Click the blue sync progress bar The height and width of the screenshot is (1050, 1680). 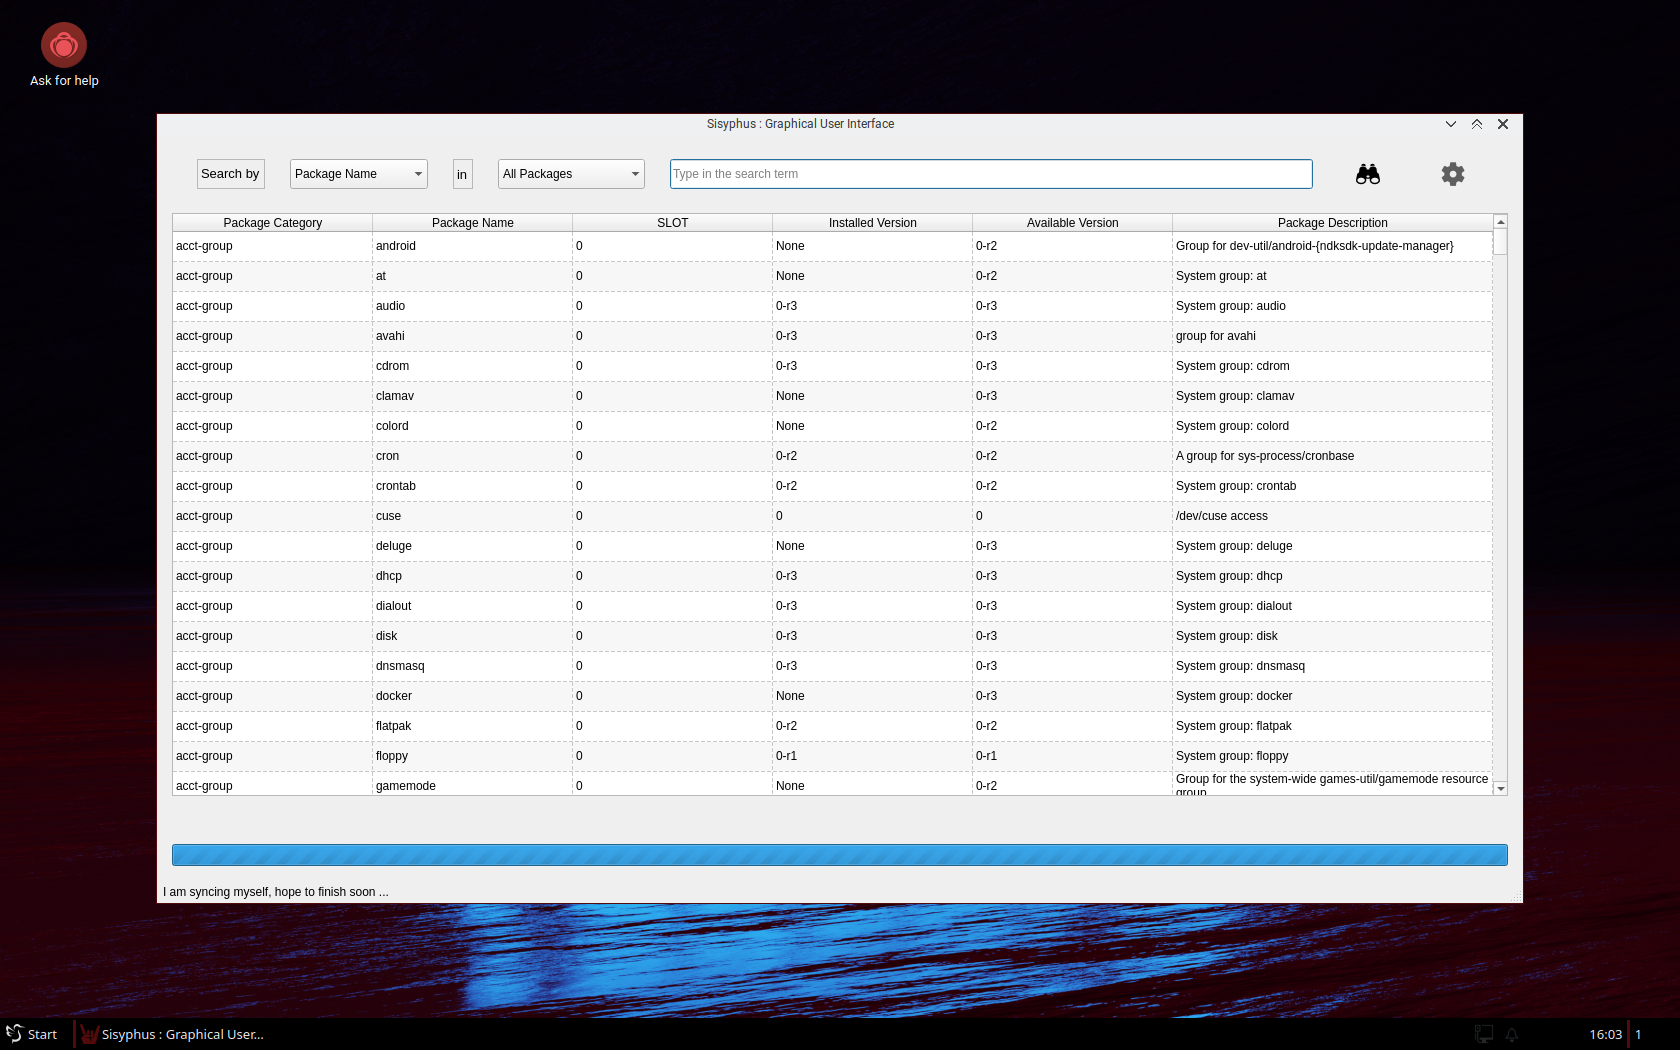click(x=840, y=855)
